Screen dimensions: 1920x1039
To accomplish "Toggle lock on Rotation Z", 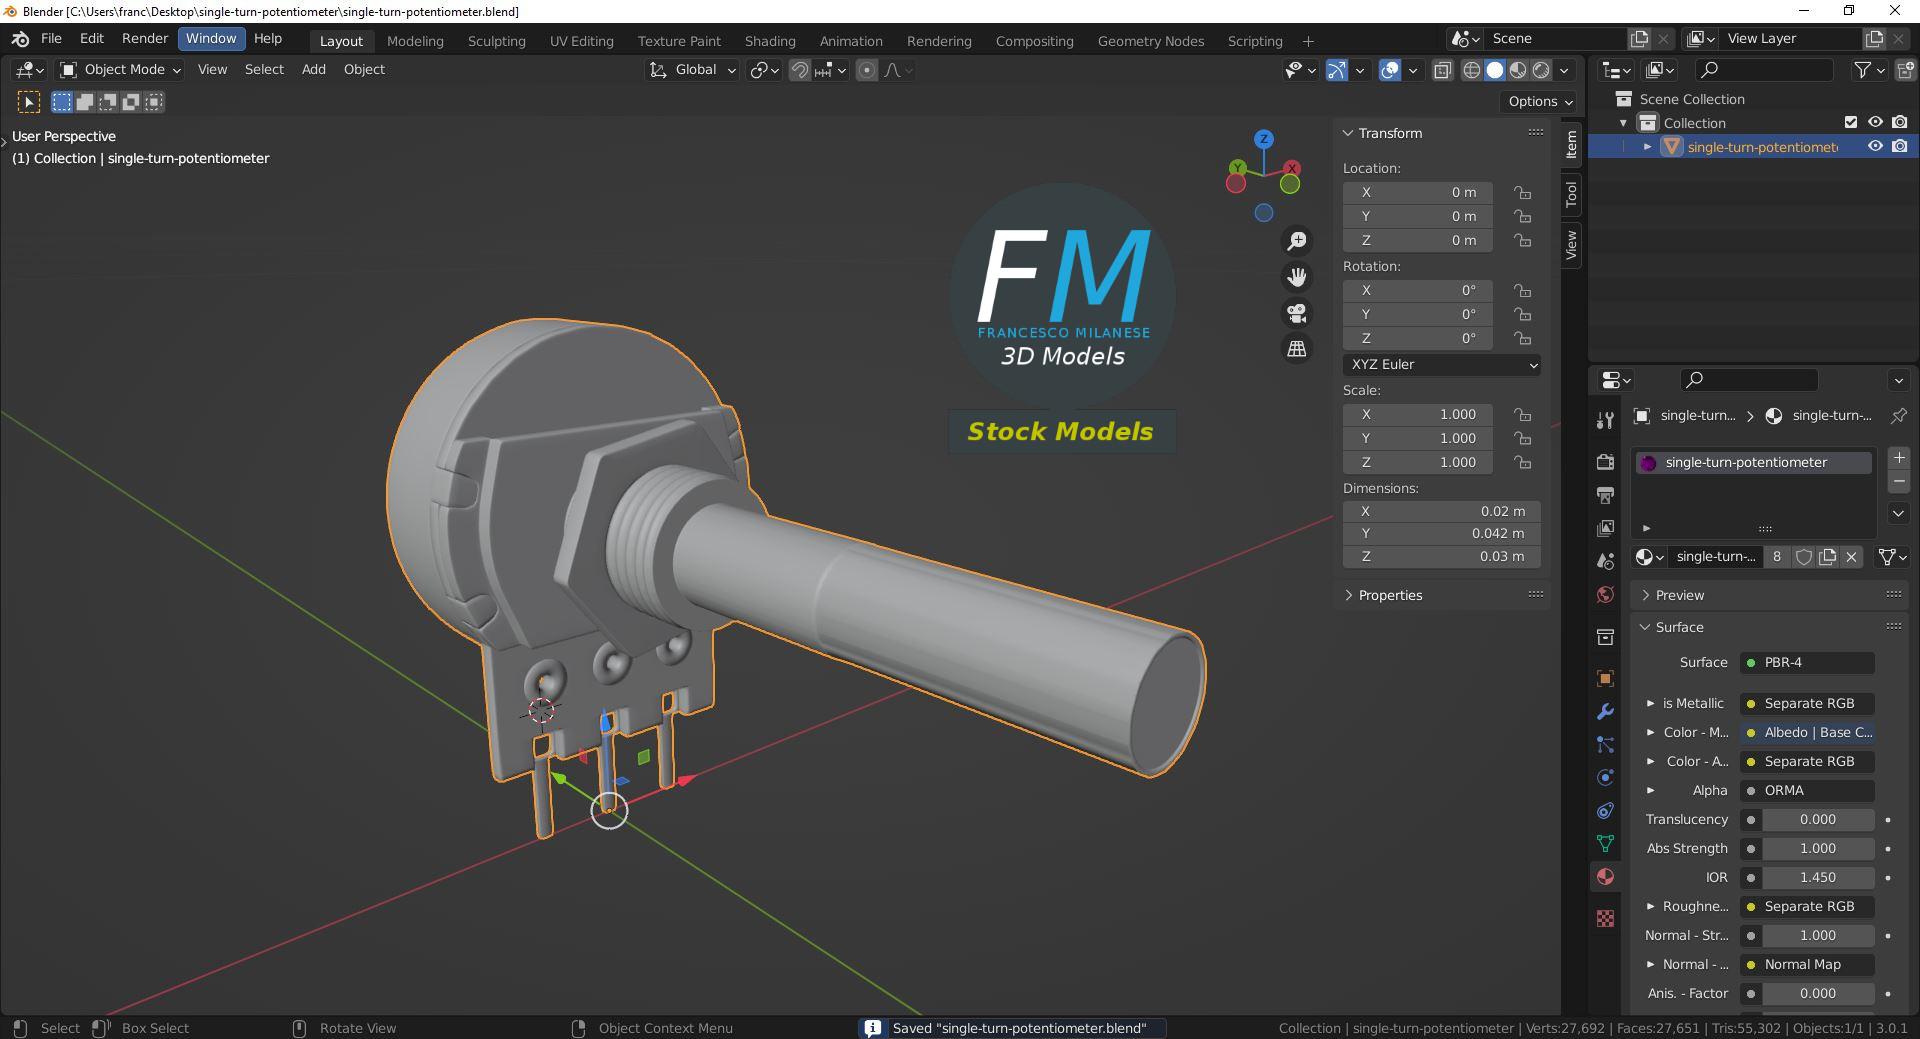I will point(1522,339).
